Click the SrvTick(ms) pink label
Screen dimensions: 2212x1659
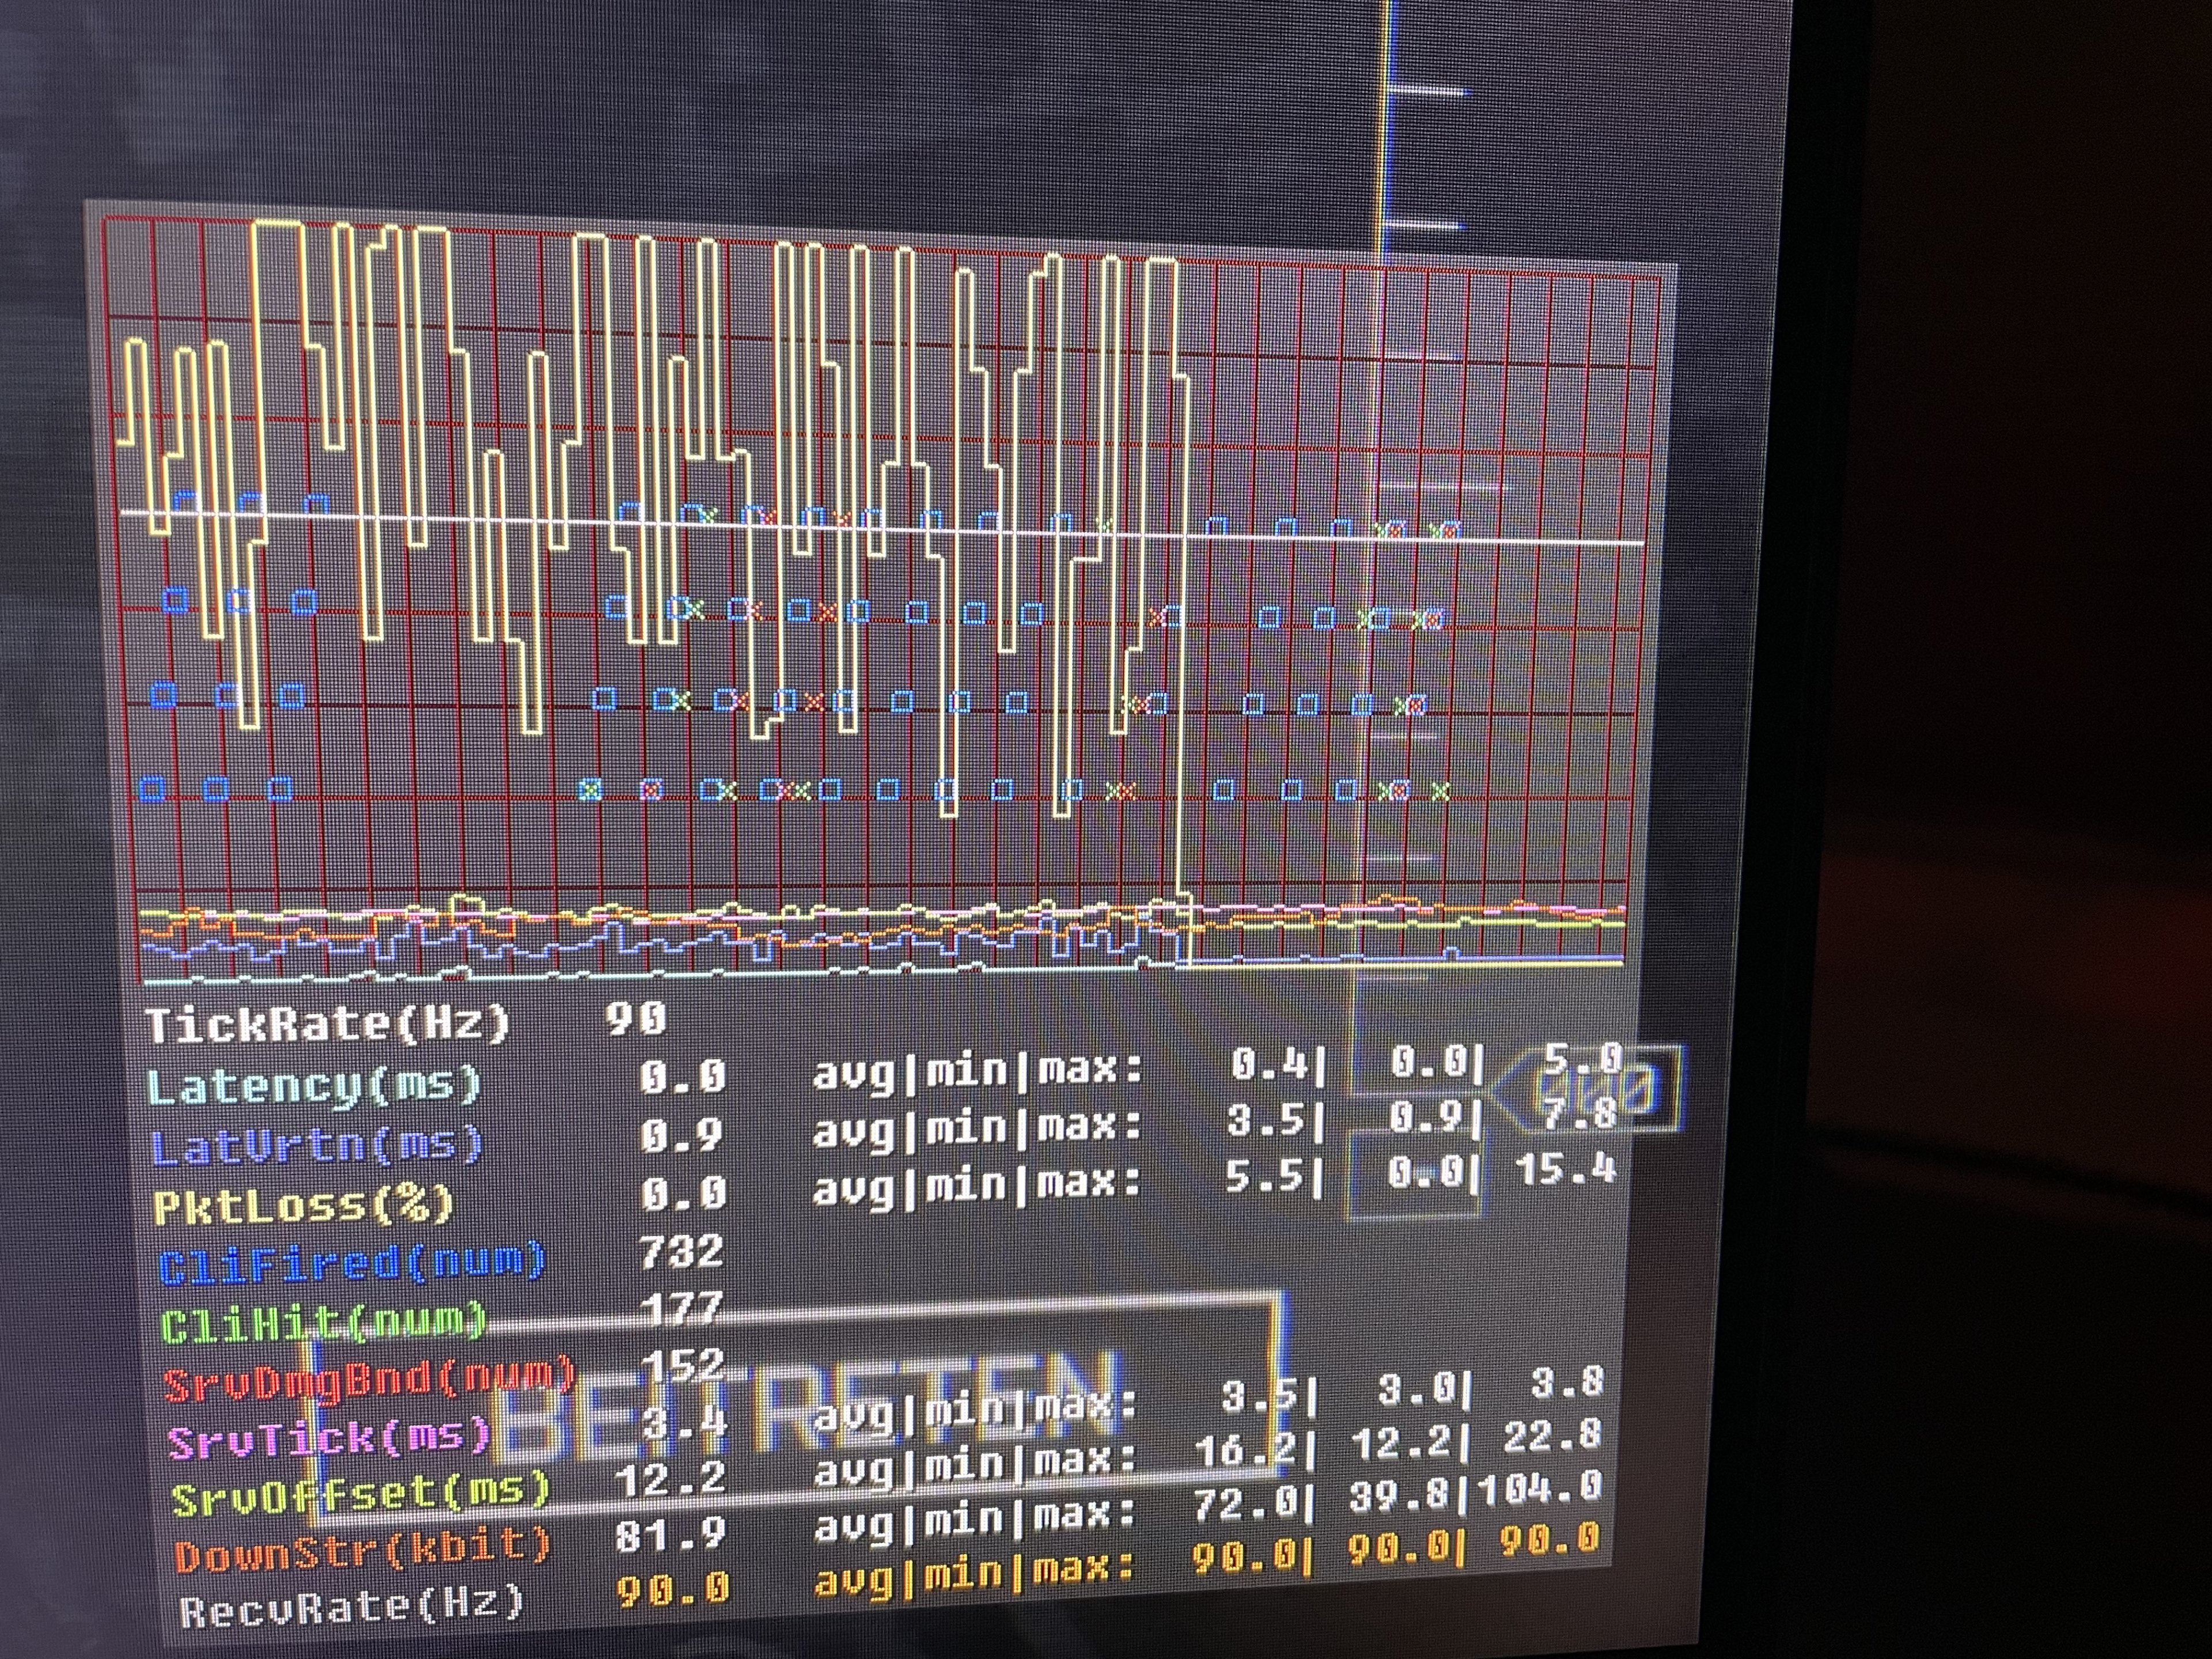329,1440
